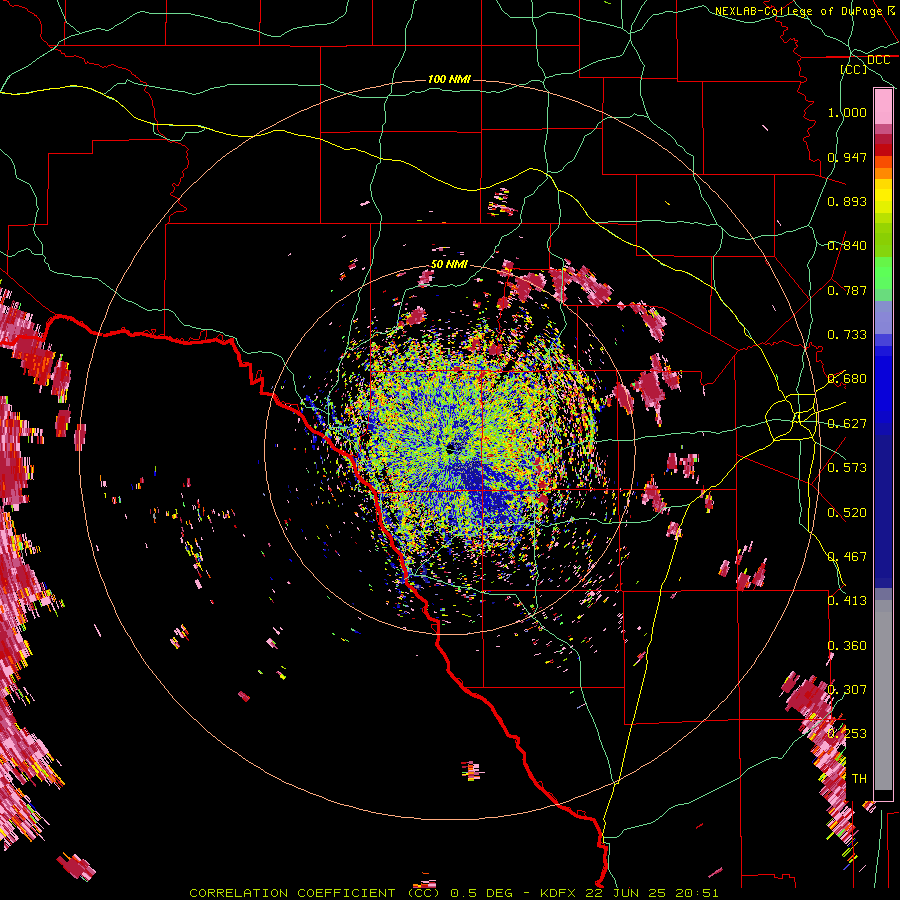The image size is (900, 900).
Task: Select the 0.627 color scale value
Action: pos(847,424)
